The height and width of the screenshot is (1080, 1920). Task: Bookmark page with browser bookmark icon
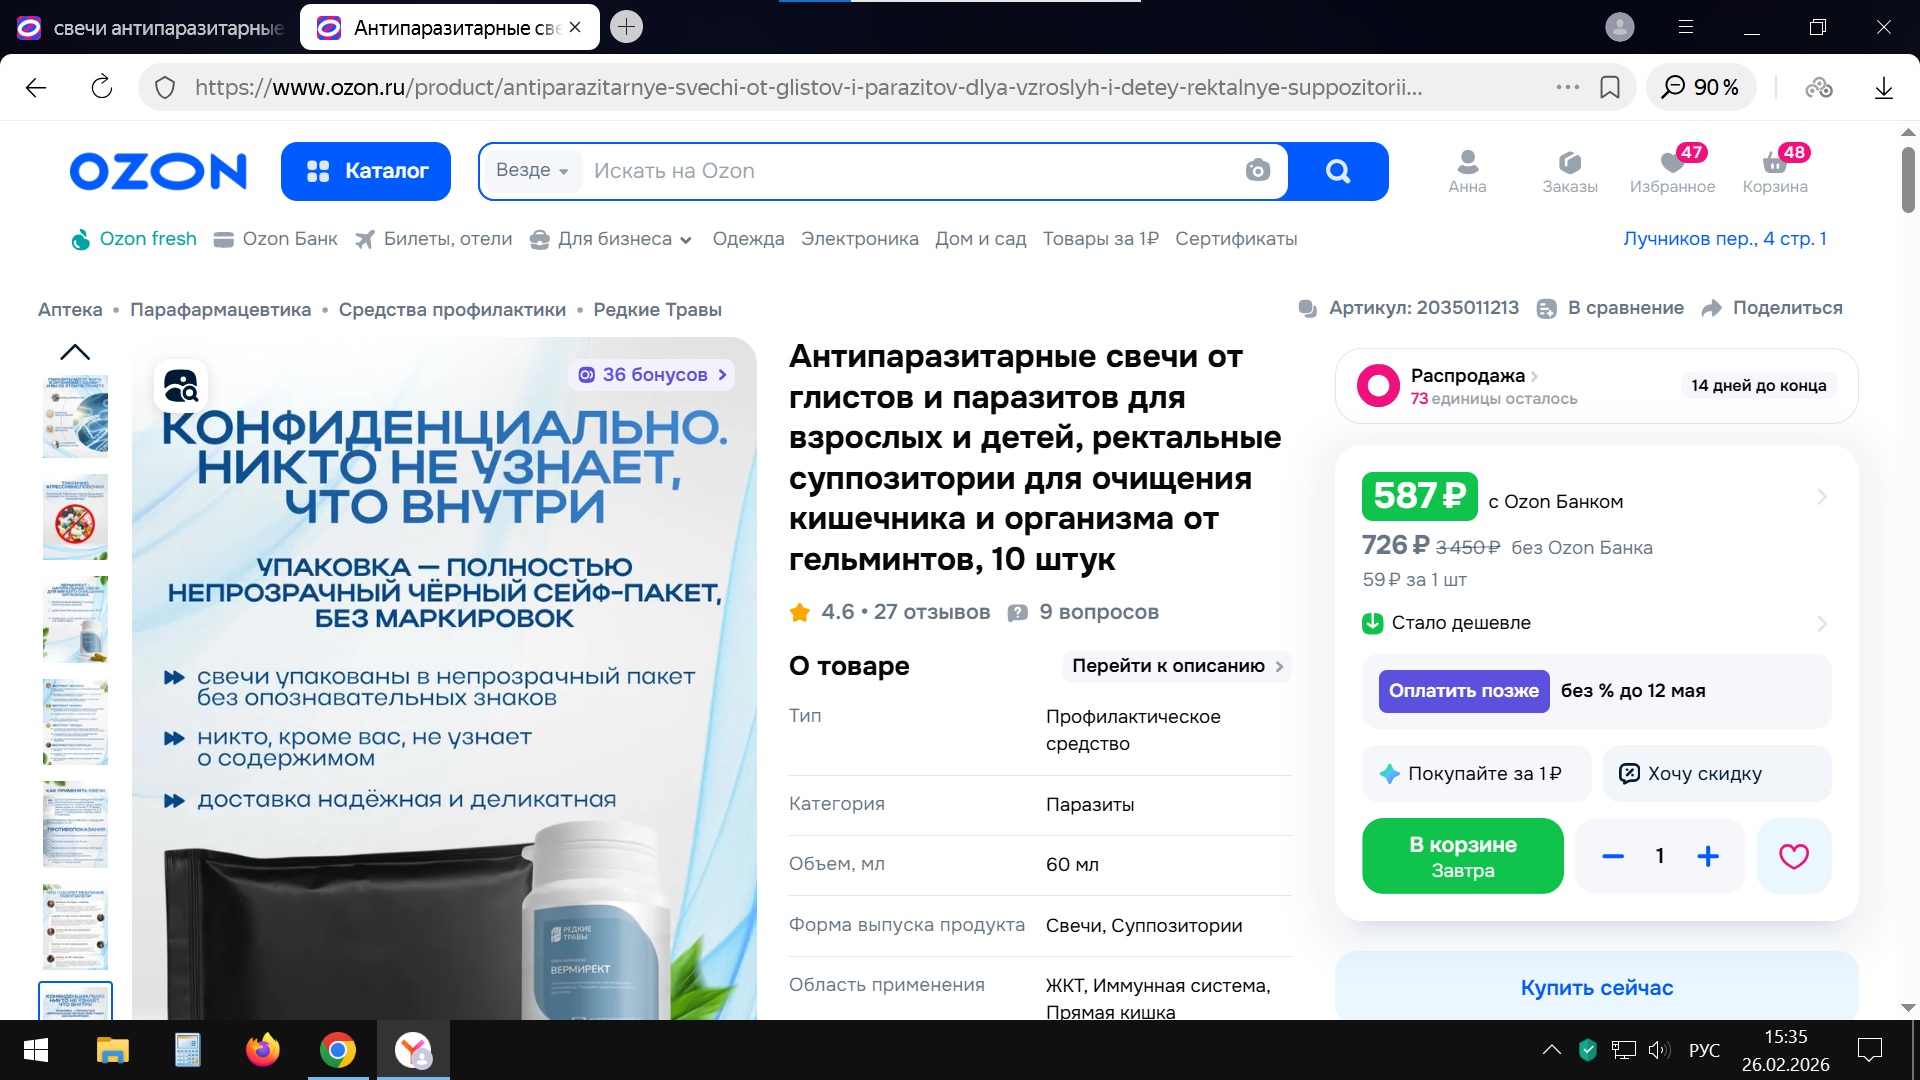[x=1610, y=87]
